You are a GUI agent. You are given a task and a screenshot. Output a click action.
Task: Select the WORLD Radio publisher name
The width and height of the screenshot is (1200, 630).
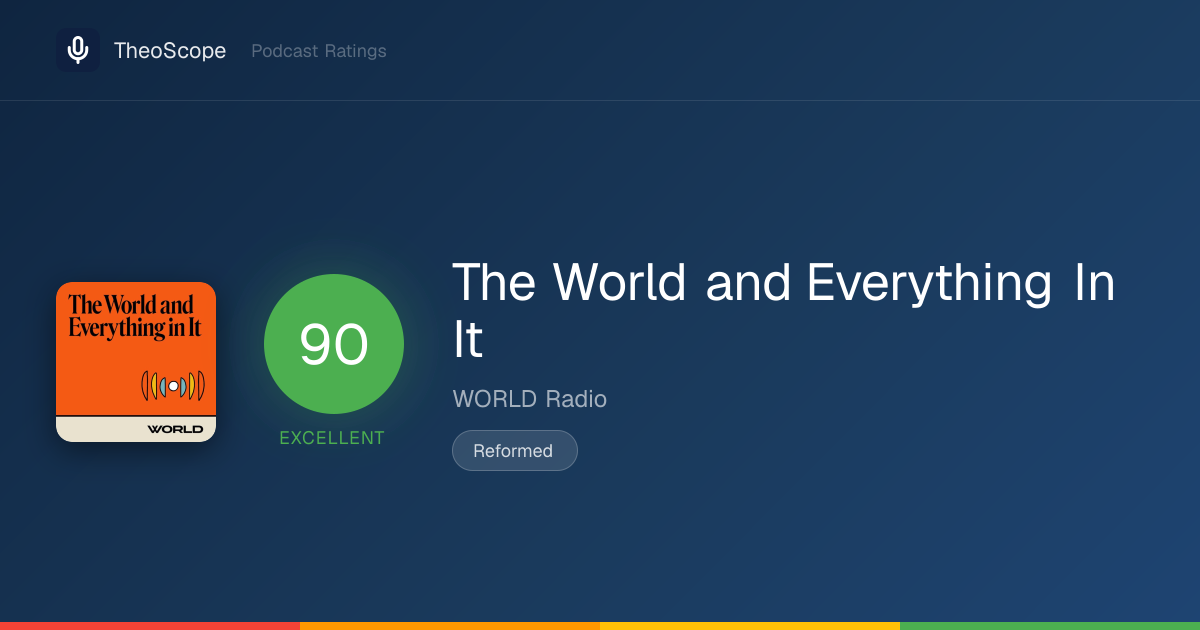tap(530, 399)
